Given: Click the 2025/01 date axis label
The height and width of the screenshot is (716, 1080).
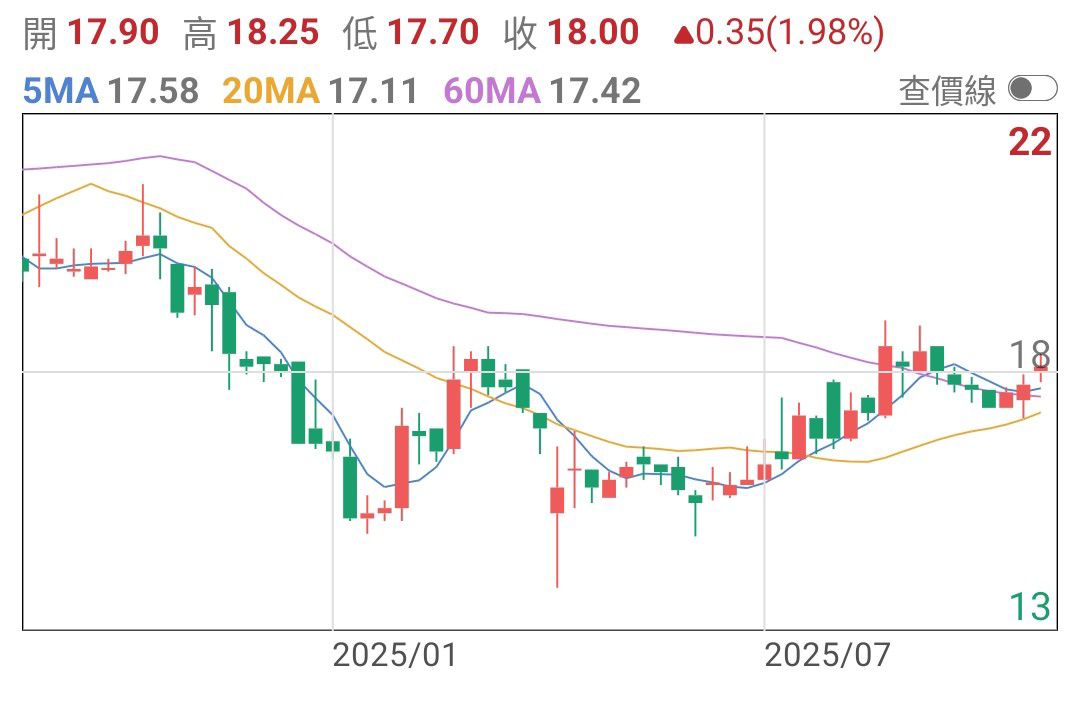Looking at the screenshot, I should pyautogui.click(x=395, y=655).
